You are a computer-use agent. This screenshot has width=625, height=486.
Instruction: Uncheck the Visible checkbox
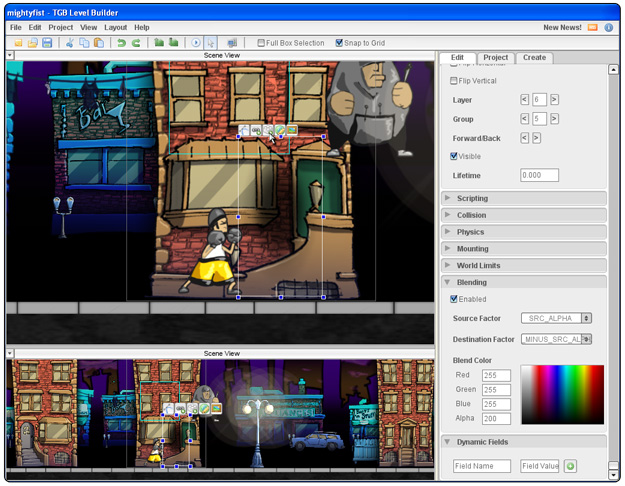pos(454,156)
